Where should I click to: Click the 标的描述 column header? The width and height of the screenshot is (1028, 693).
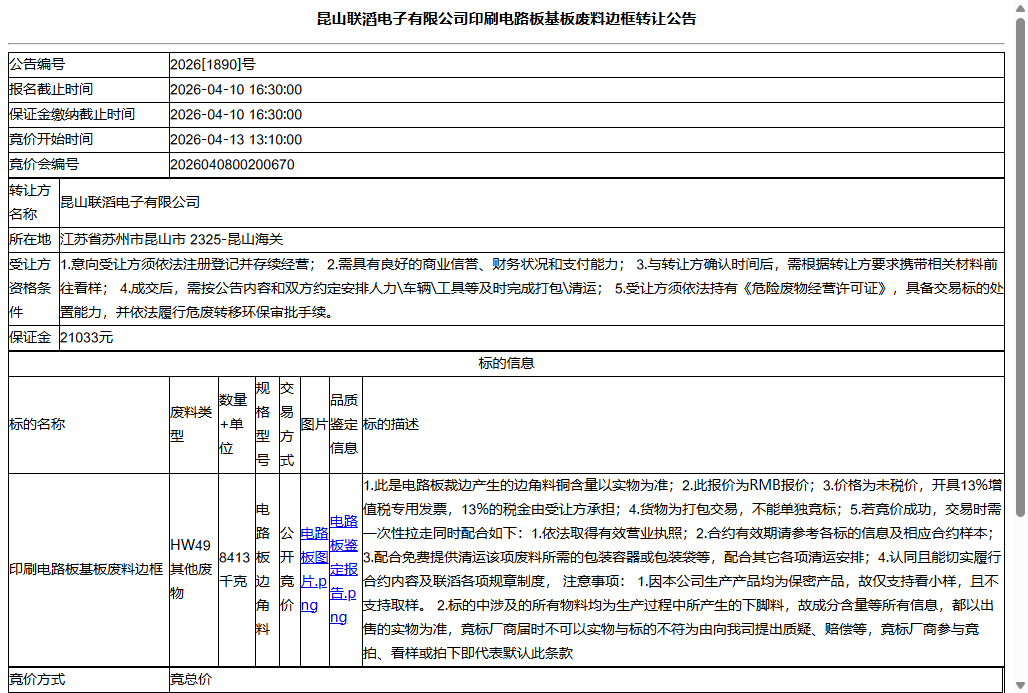(x=683, y=424)
